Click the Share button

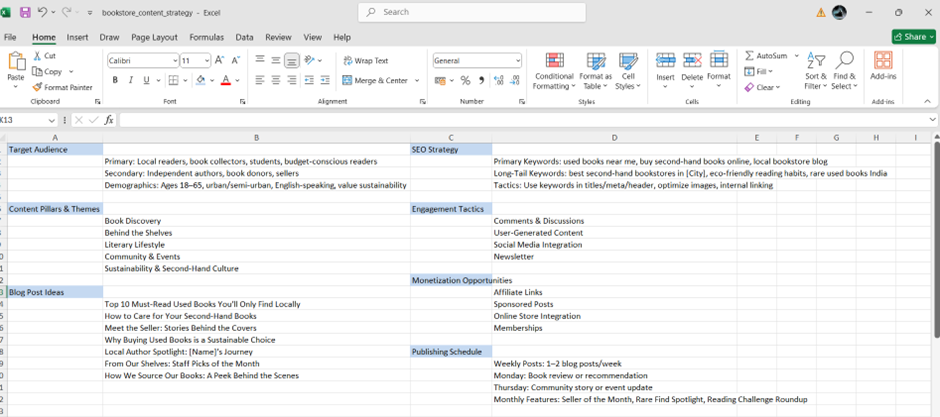tap(913, 37)
